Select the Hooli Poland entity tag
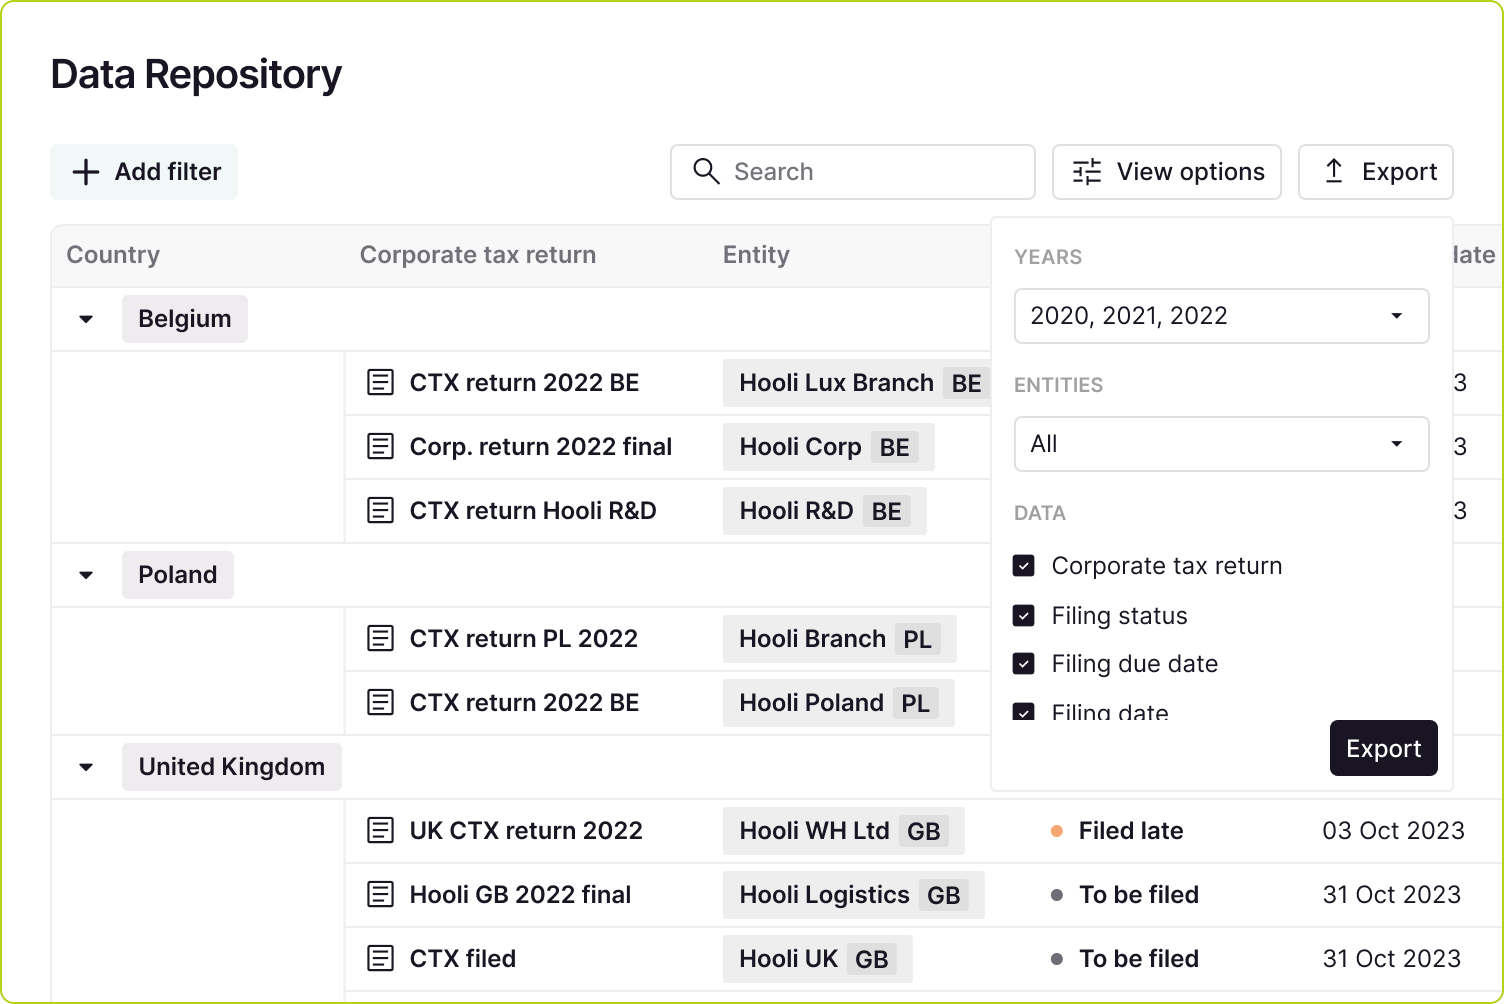 [x=838, y=702]
